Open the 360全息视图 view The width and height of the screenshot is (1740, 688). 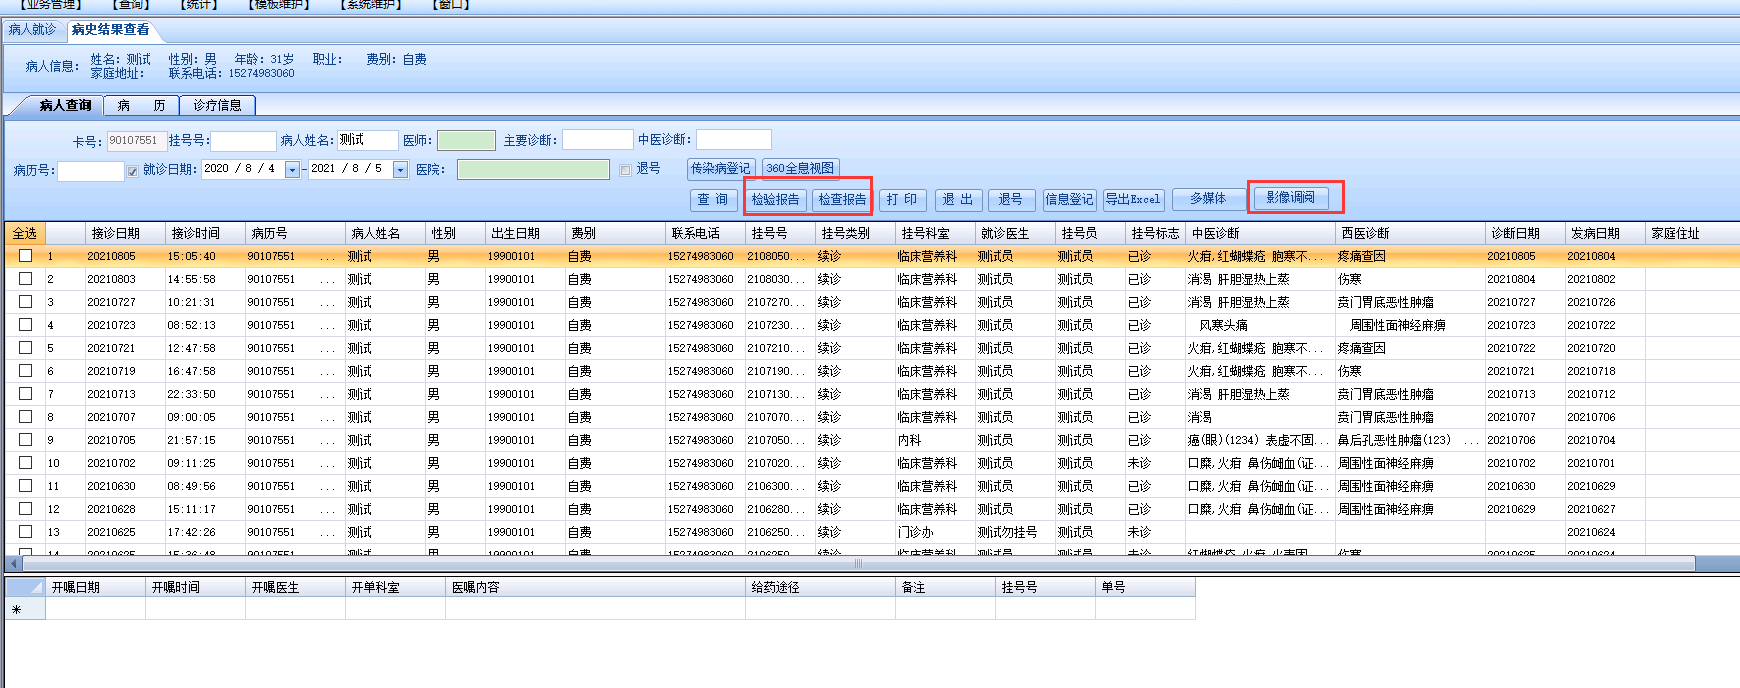[x=799, y=169]
